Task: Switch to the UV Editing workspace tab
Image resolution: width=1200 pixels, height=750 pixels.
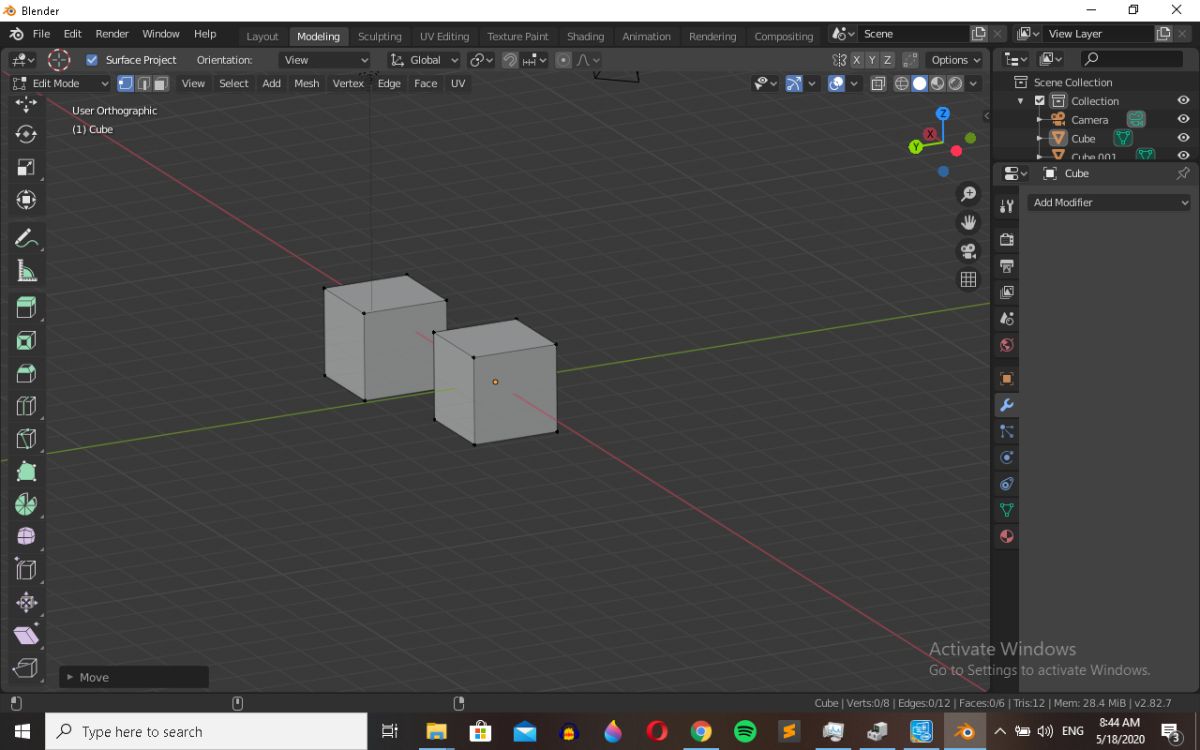Action: 444,36
